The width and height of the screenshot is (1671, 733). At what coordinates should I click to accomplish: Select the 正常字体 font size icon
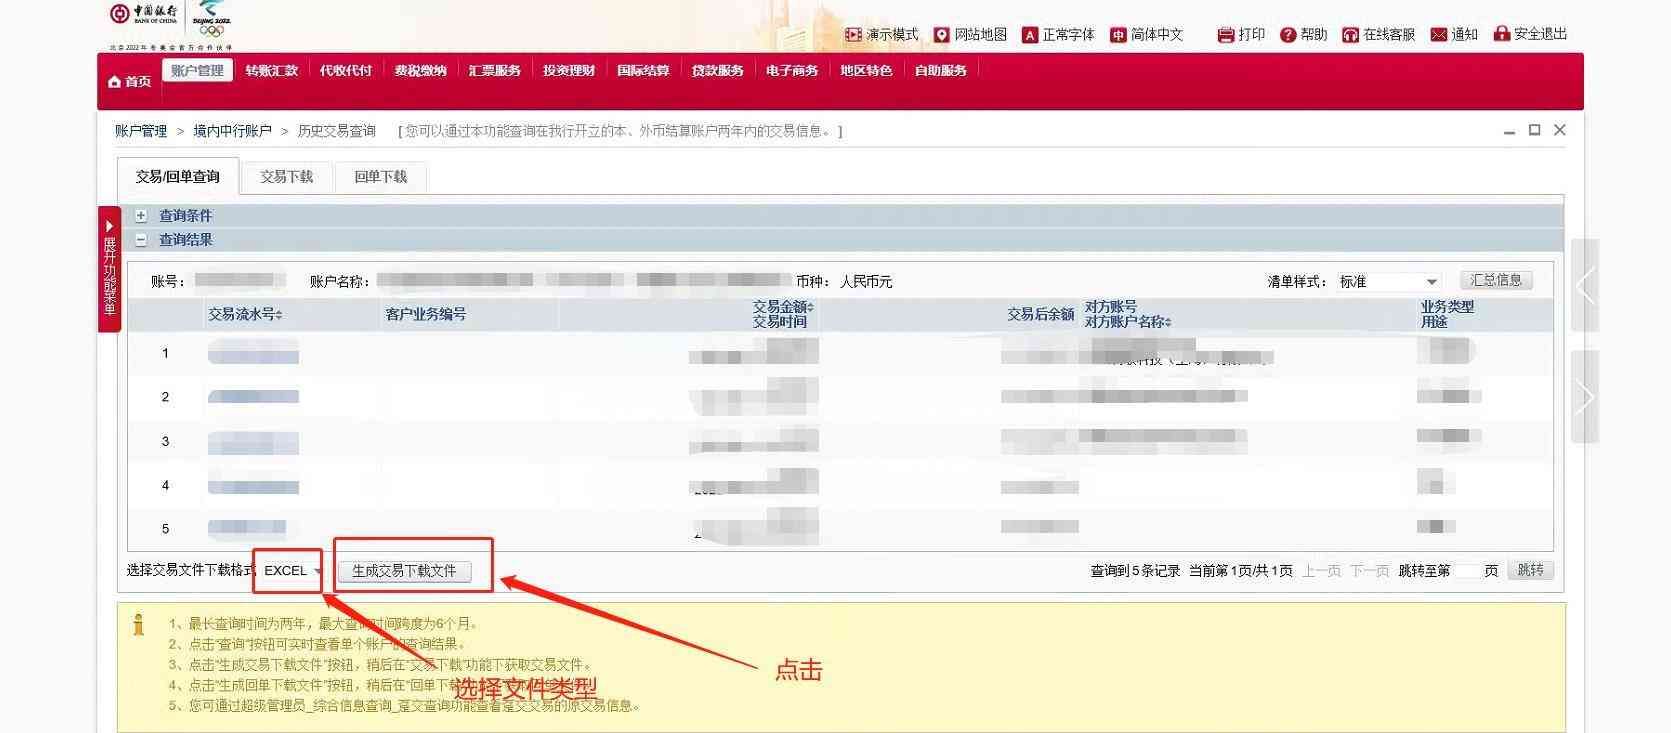pos(1030,34)
